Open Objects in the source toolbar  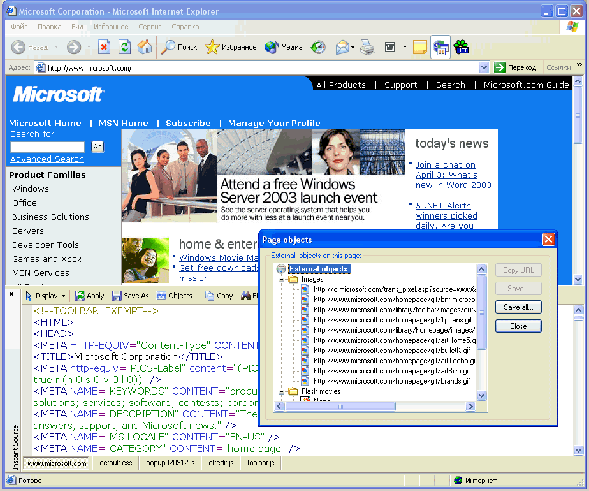175,296
